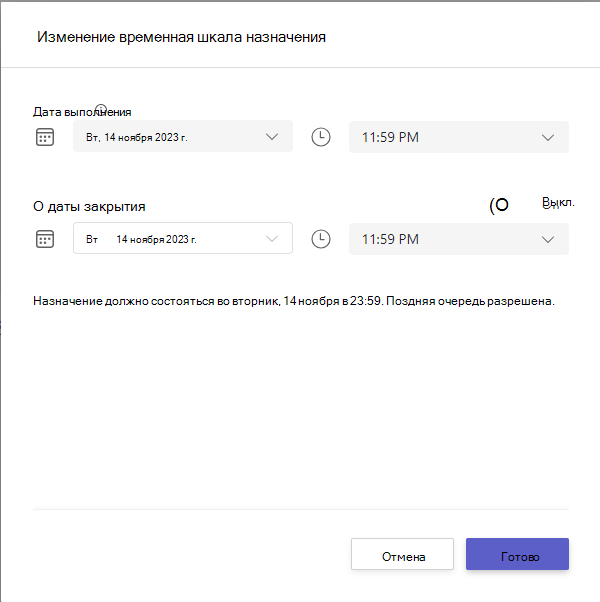The height and width of the screenshot is (602, 600).
Task: Click the due date calendar icon
Action: [x=45, y=137]
